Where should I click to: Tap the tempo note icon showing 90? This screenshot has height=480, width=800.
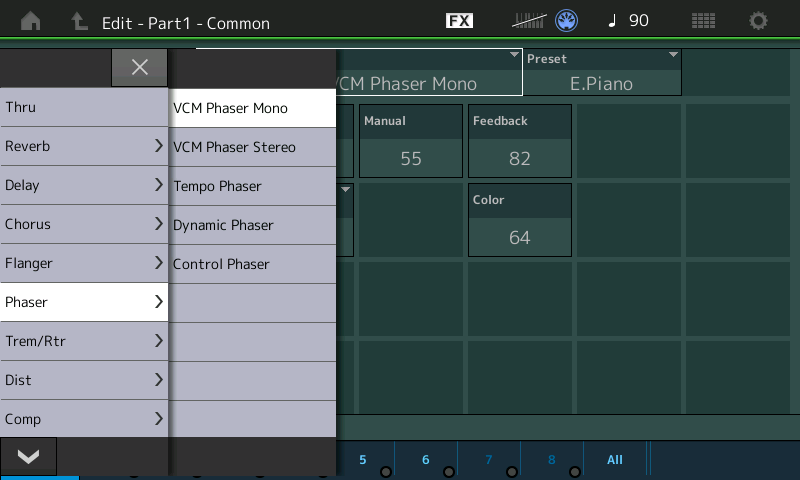click(628, 21)
